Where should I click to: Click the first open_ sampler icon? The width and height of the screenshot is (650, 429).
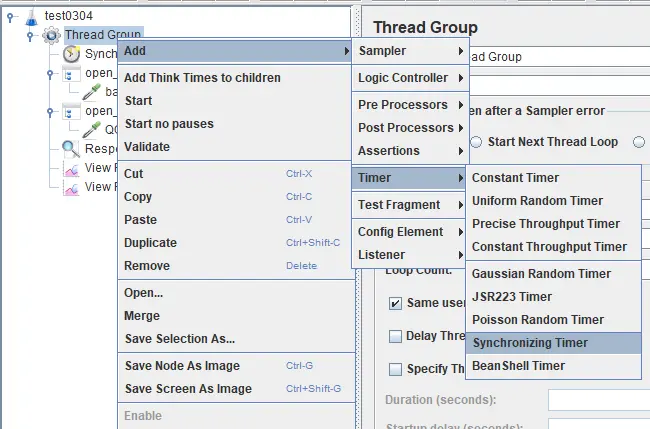(x=69, y=74)
